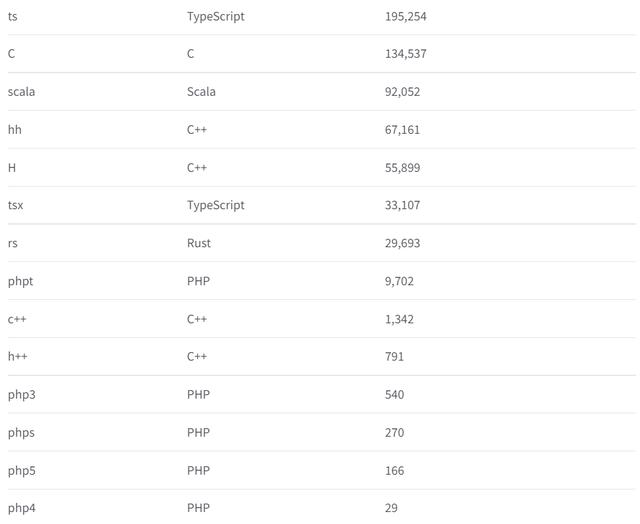Click the 'scala' extension cell
Screen dimensions: 640x524
click(21, 92)
